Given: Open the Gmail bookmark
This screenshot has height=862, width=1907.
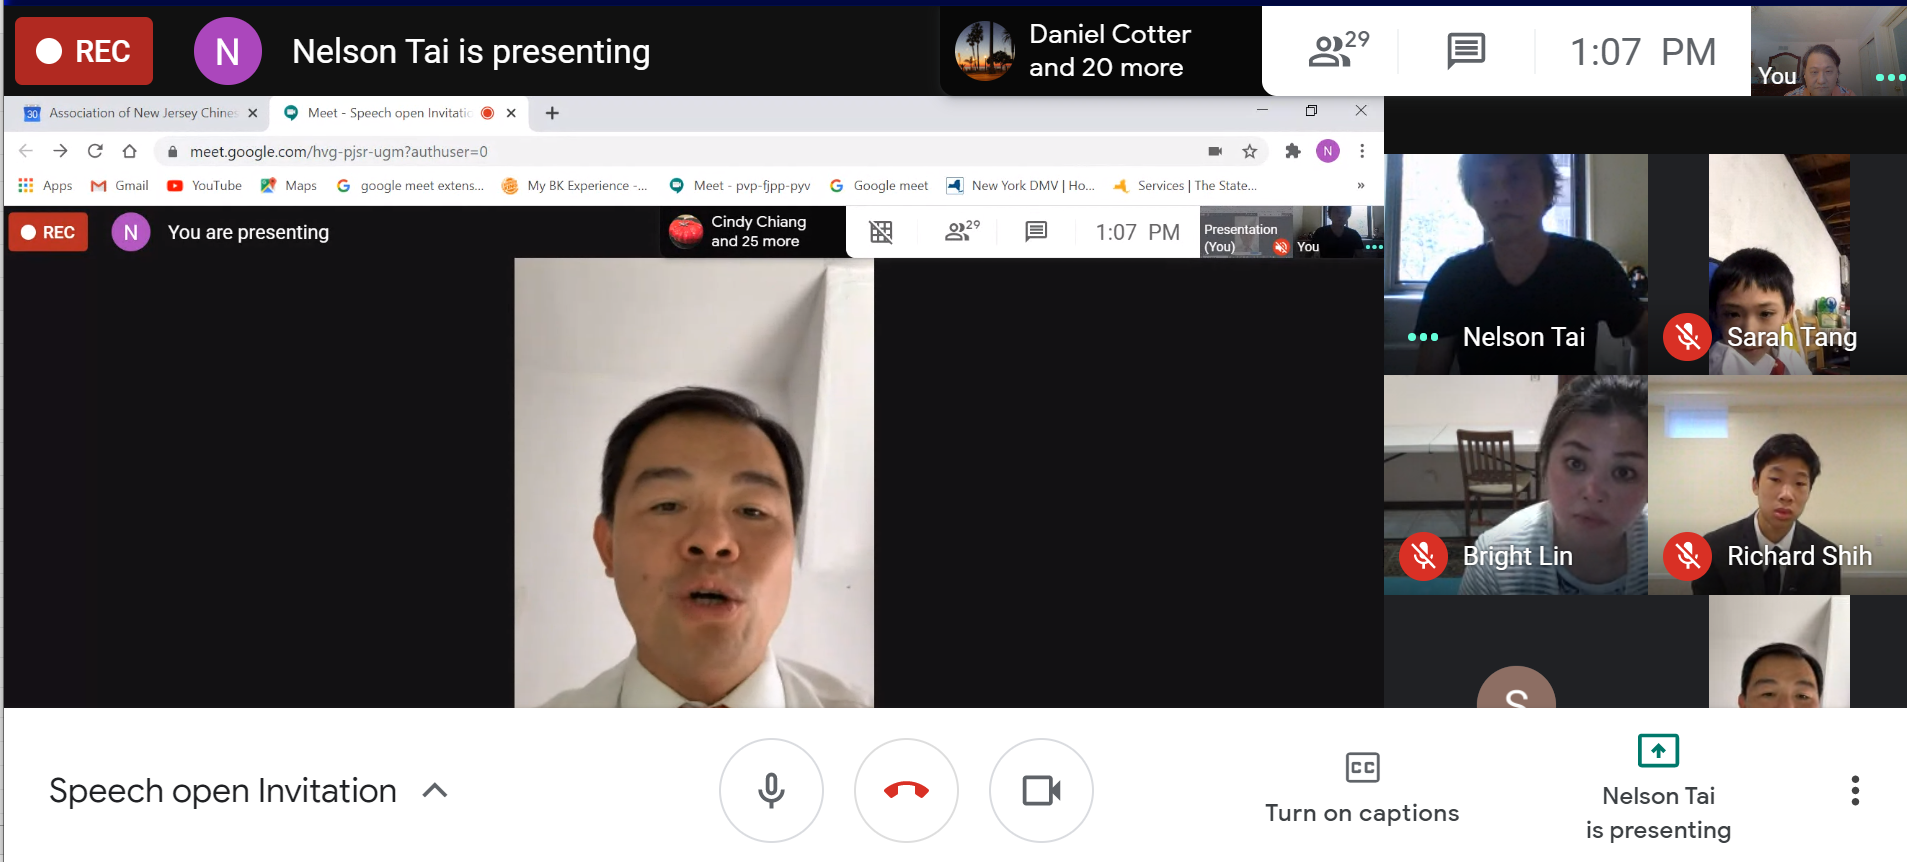Looking at the screenshot, I should click(120, 186).
